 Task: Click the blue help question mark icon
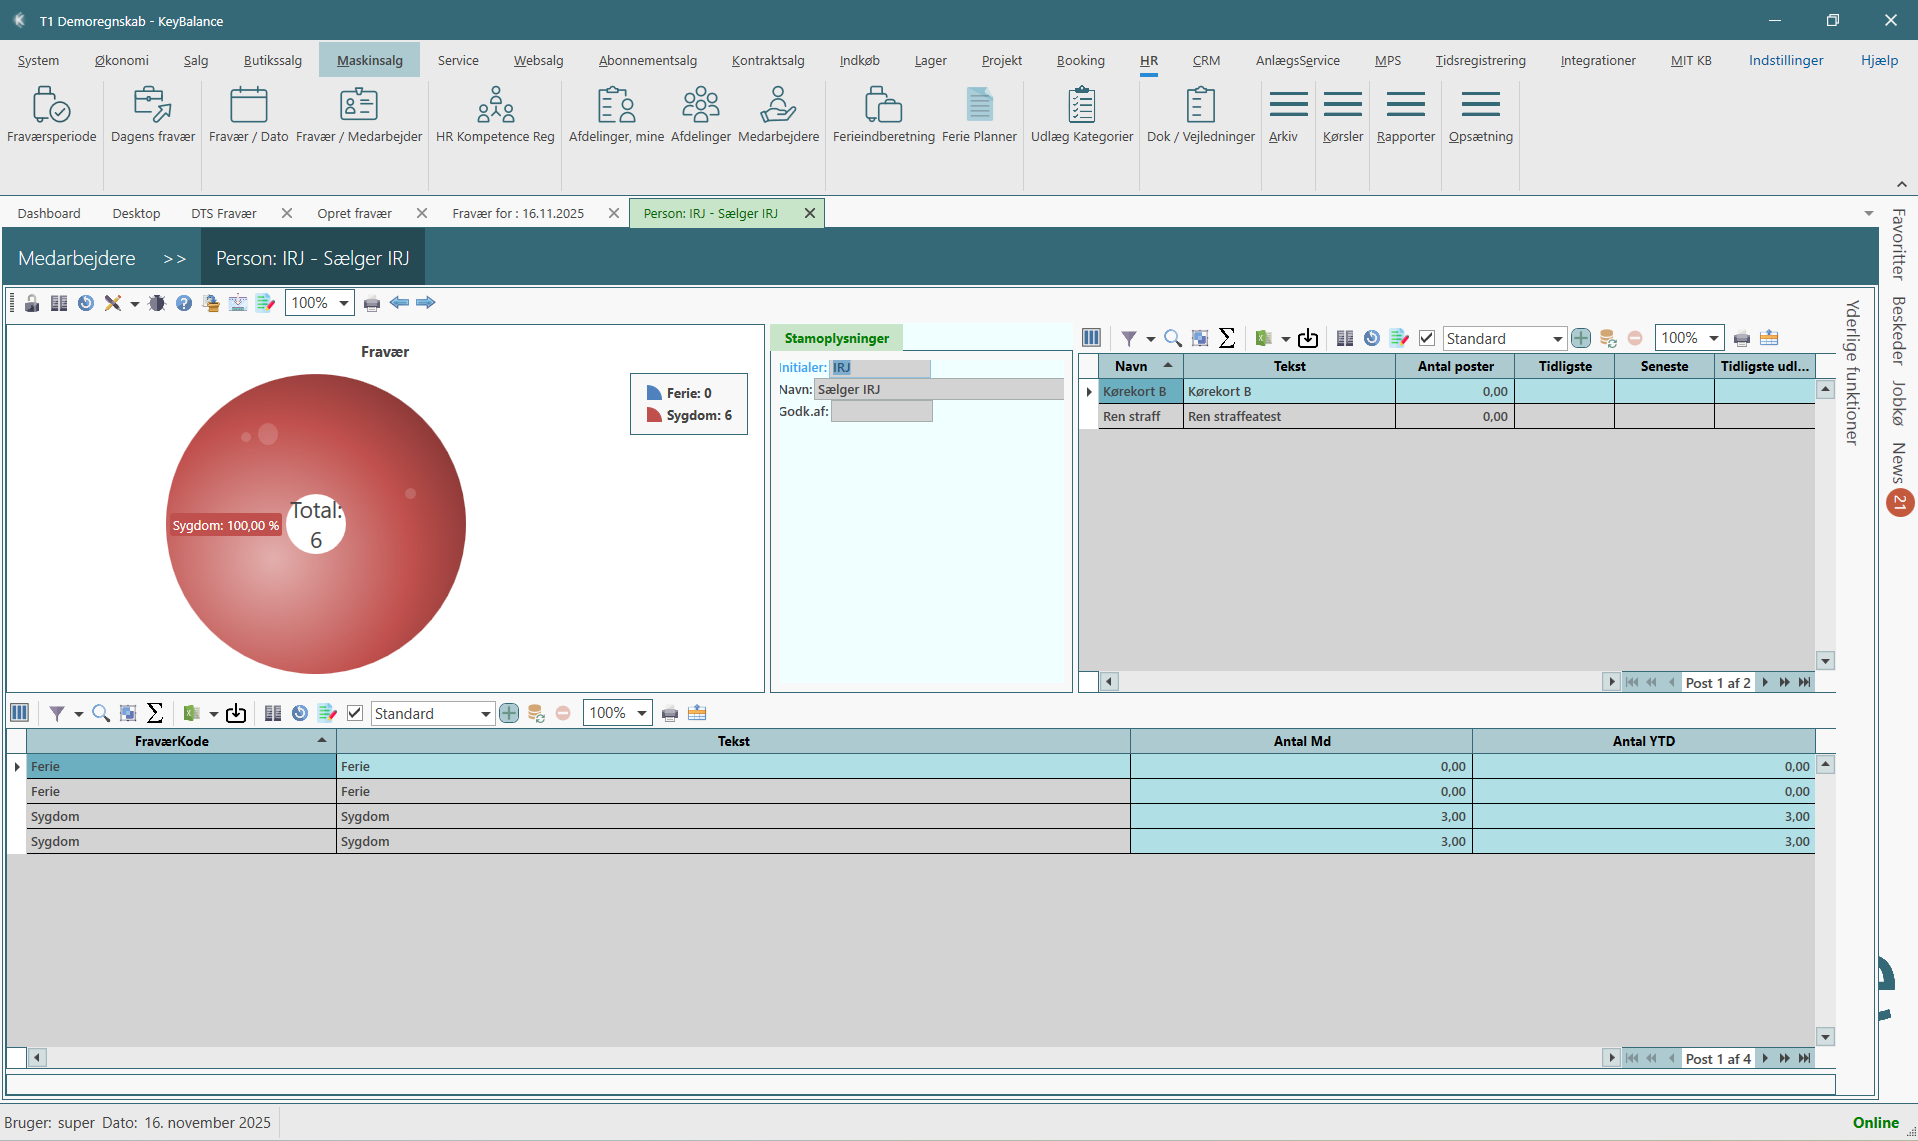point(184,303)
